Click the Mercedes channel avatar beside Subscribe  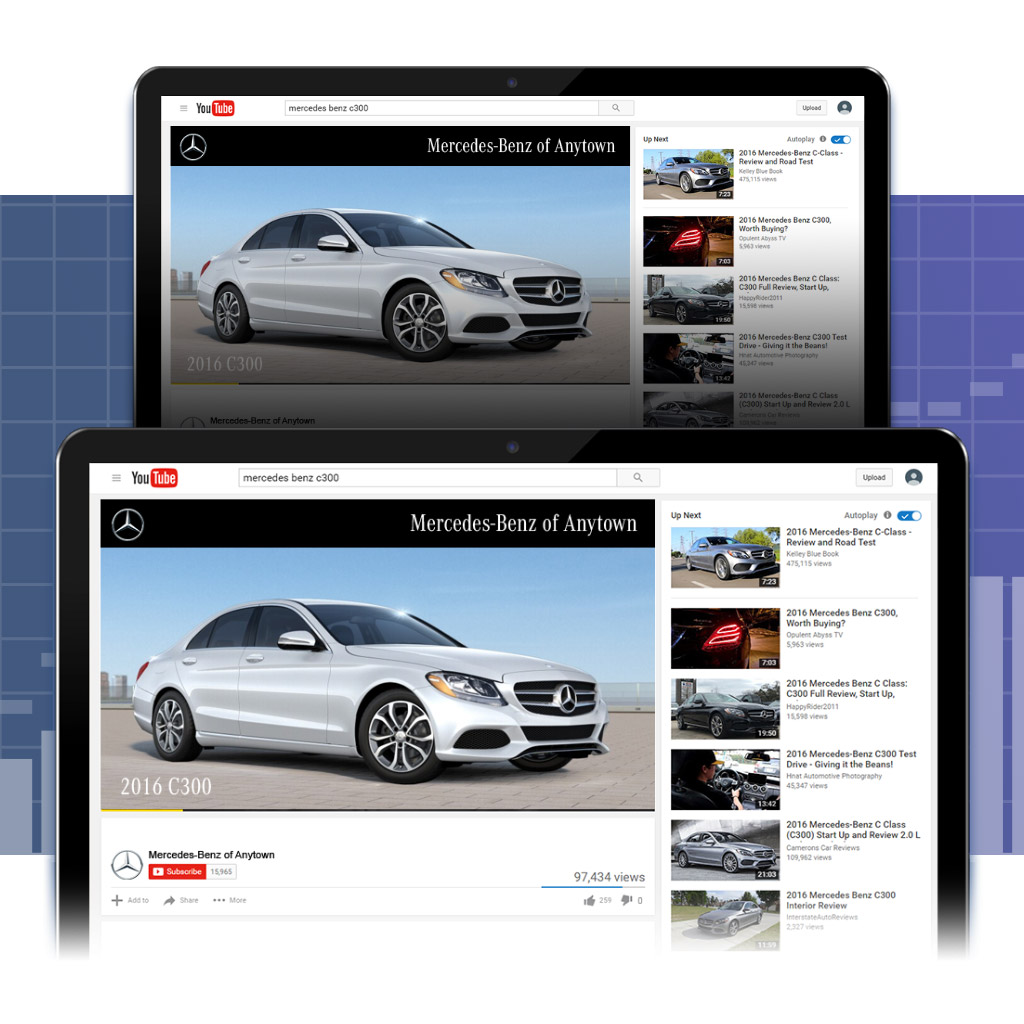(127, 865)
